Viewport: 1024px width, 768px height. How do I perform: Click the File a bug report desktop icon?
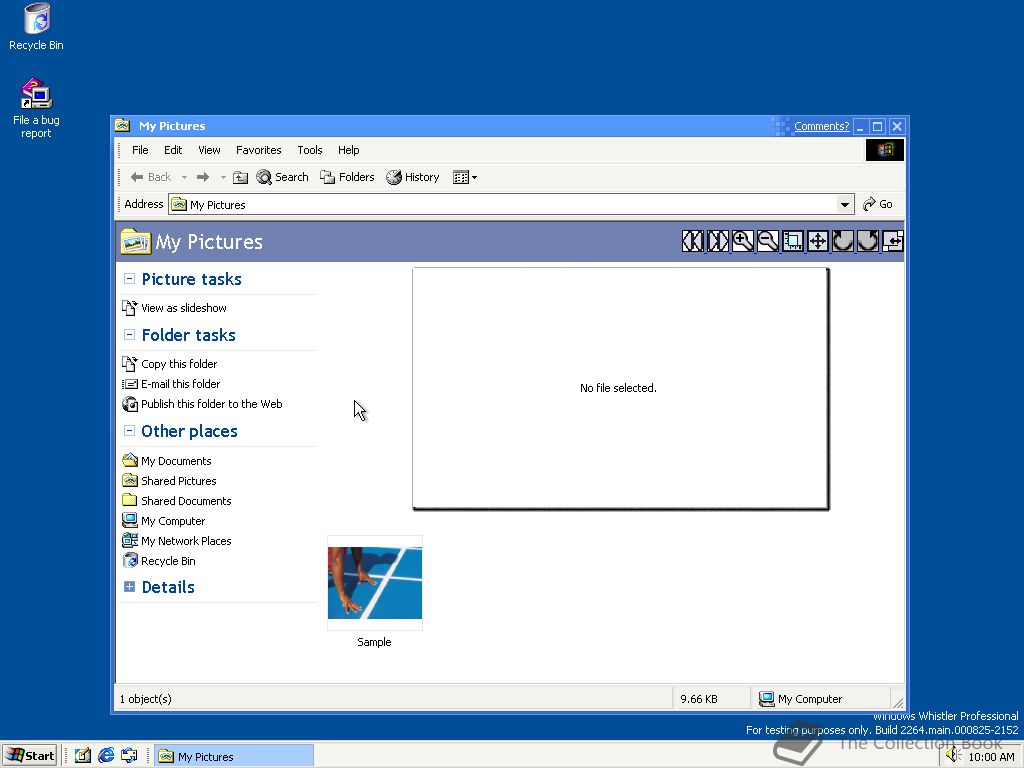click(37, 108)
